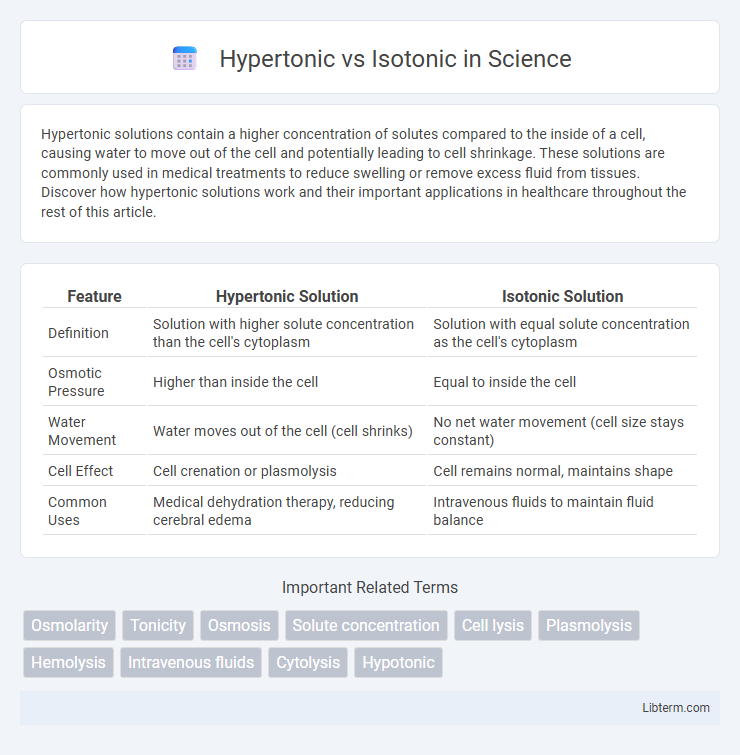Open the Solute concentration tag
The image size is (740, 755).
click(366, 625)
